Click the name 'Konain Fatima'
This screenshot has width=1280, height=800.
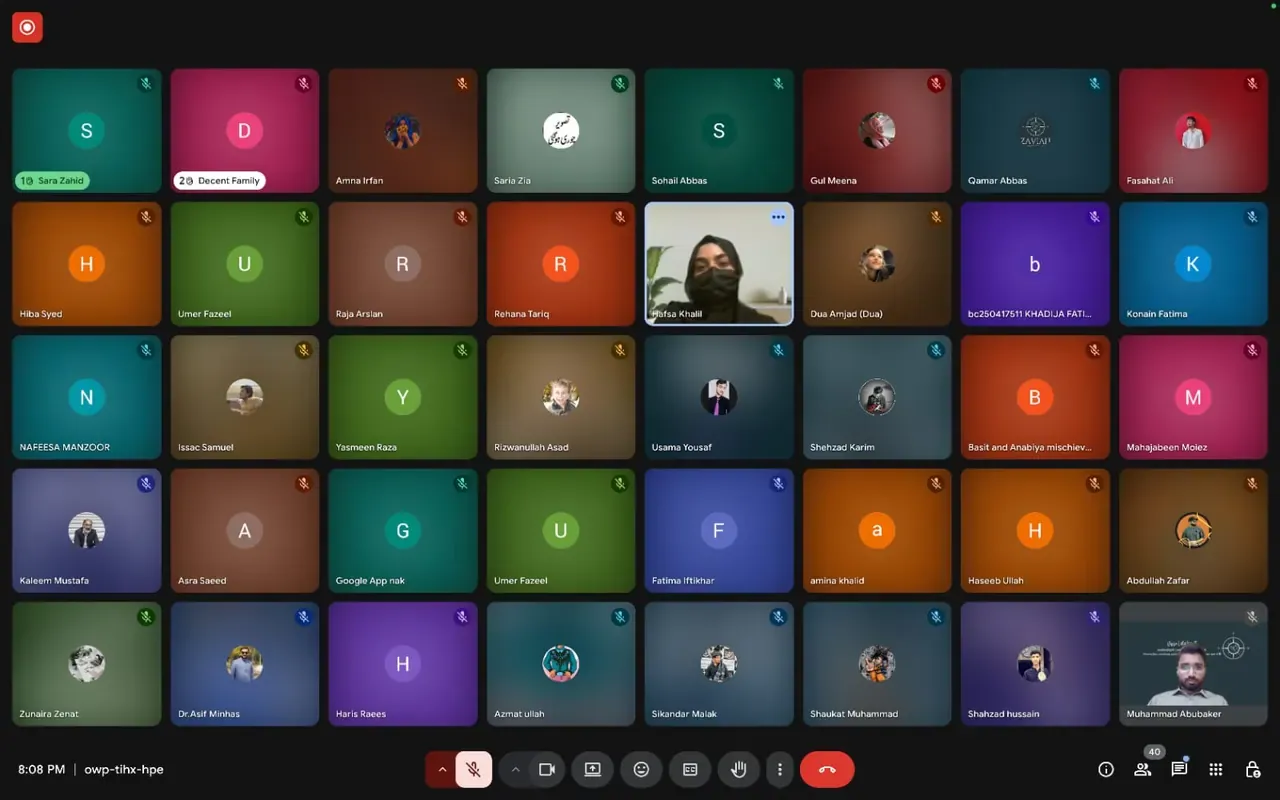pos(1157,314)
